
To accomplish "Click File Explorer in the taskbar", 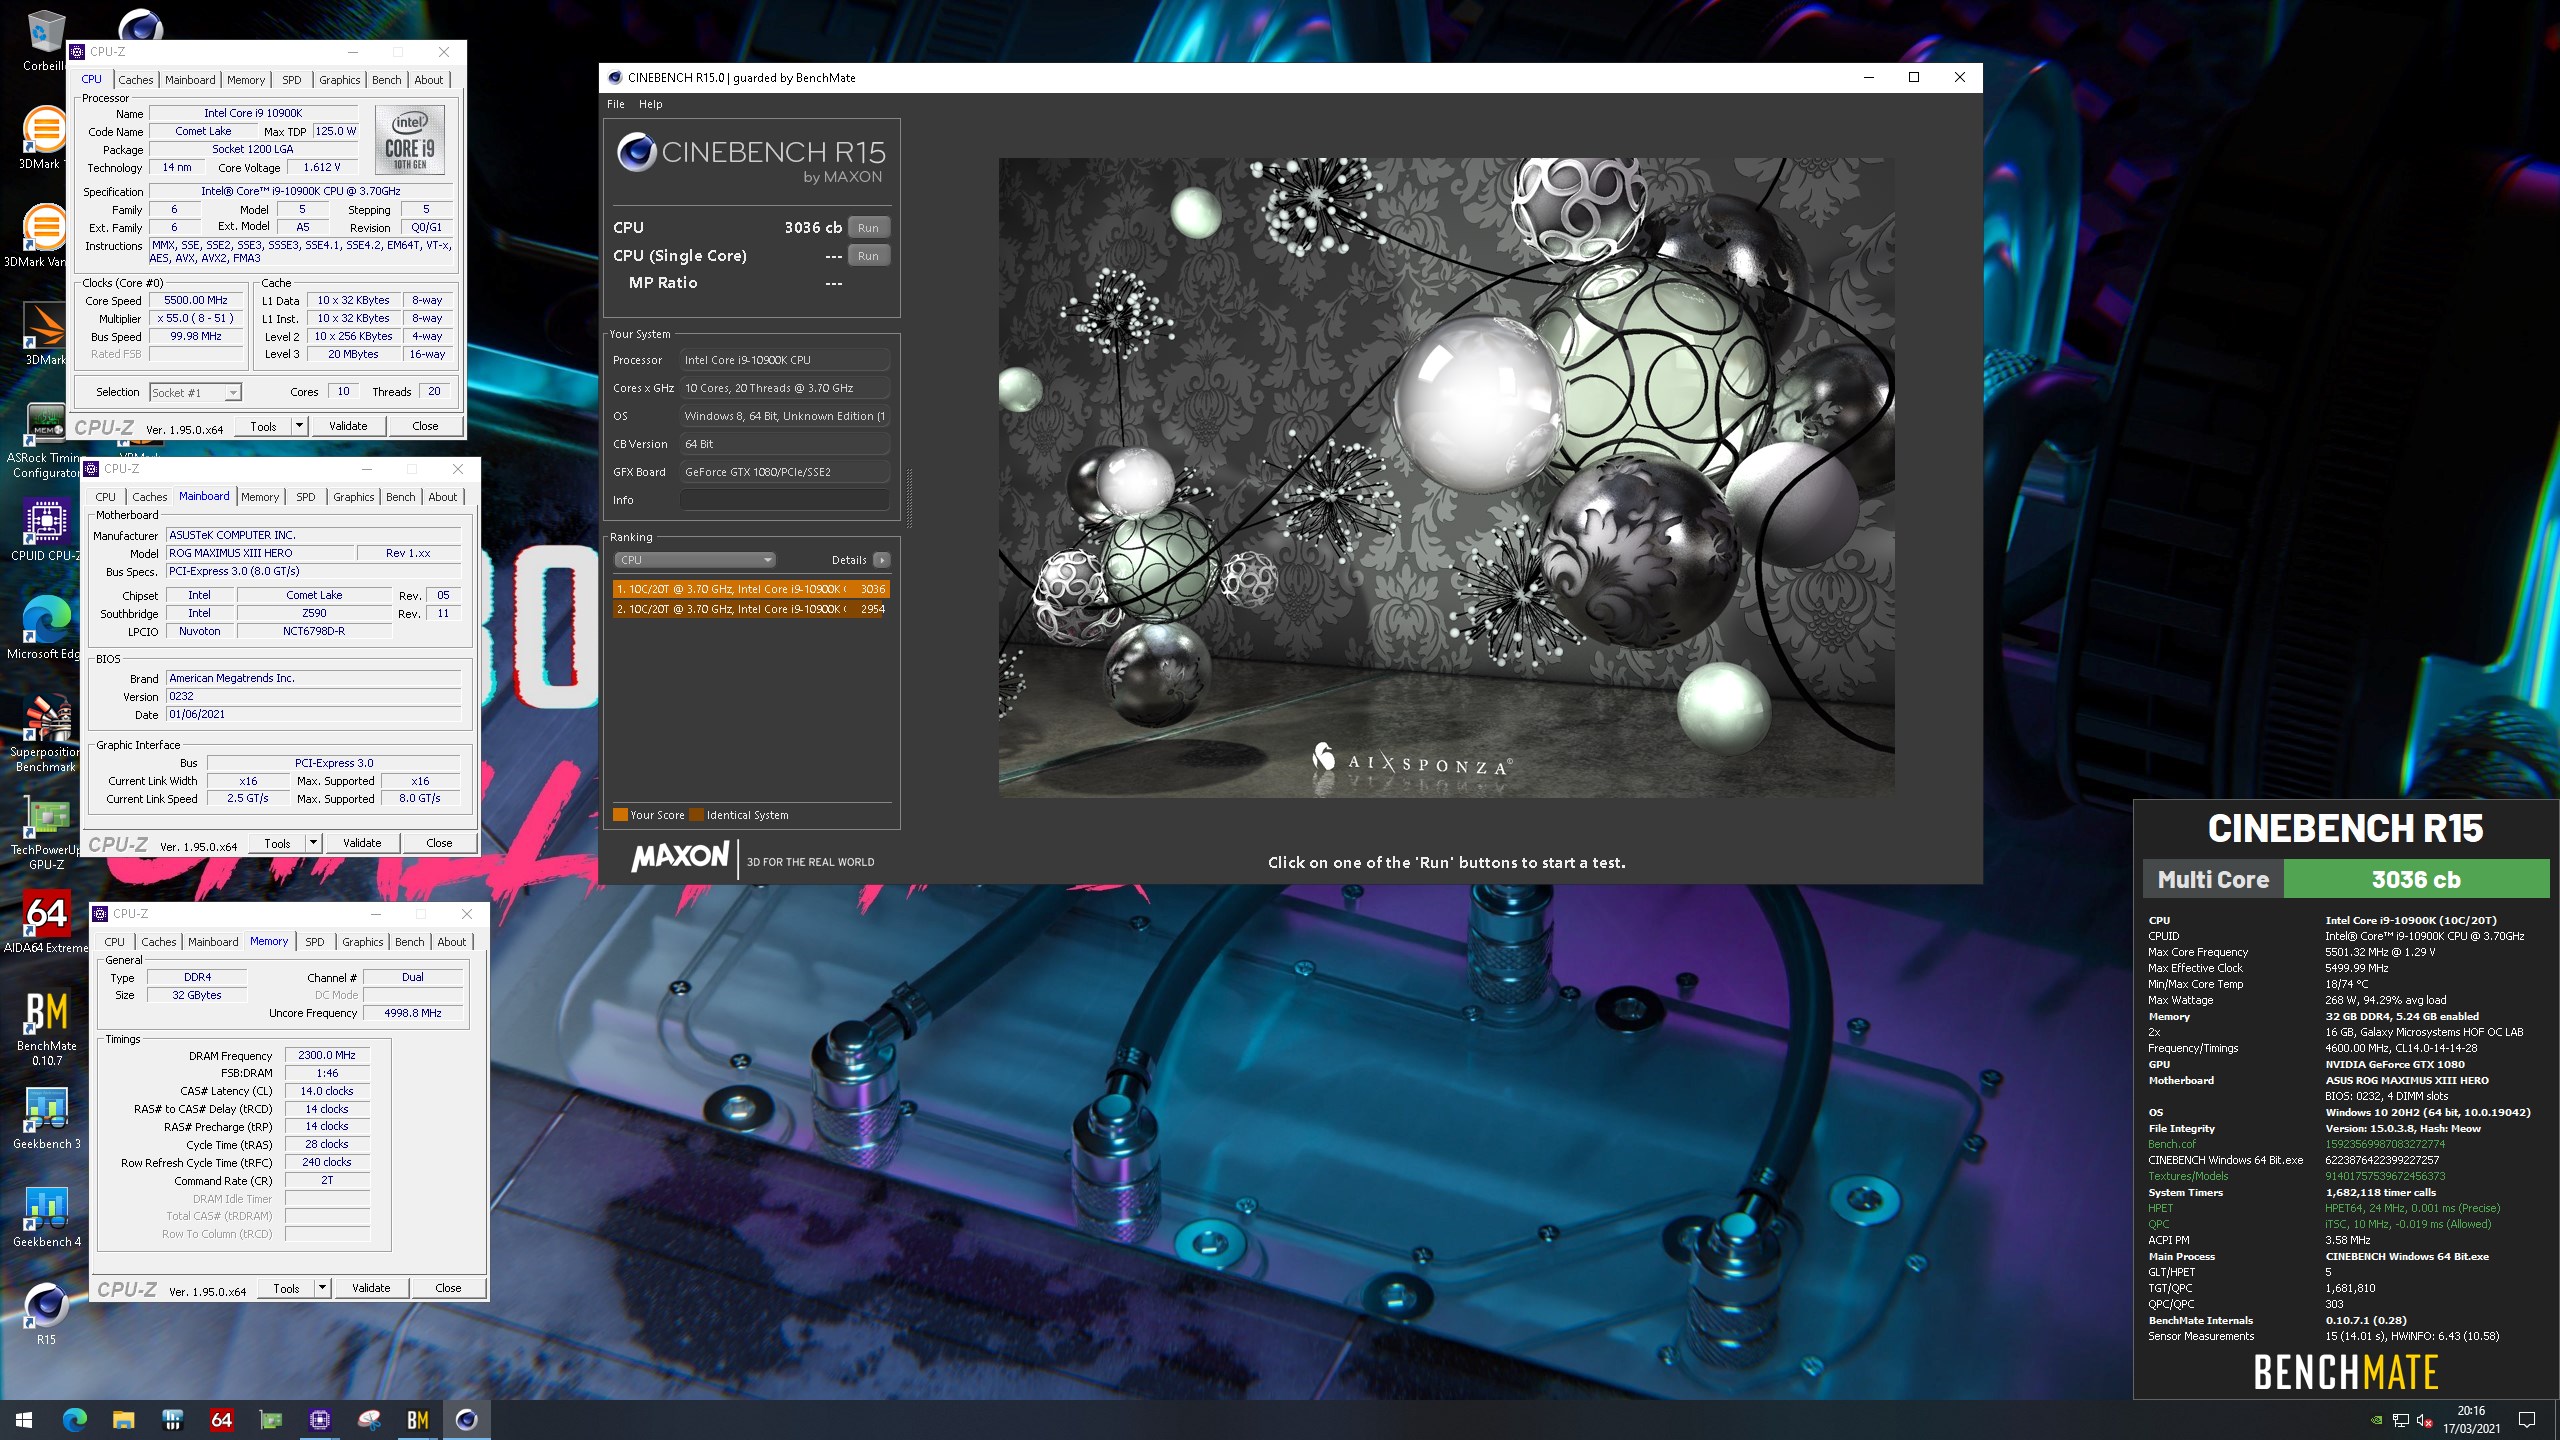I will pyautogui.click(x=123, y=1420).
